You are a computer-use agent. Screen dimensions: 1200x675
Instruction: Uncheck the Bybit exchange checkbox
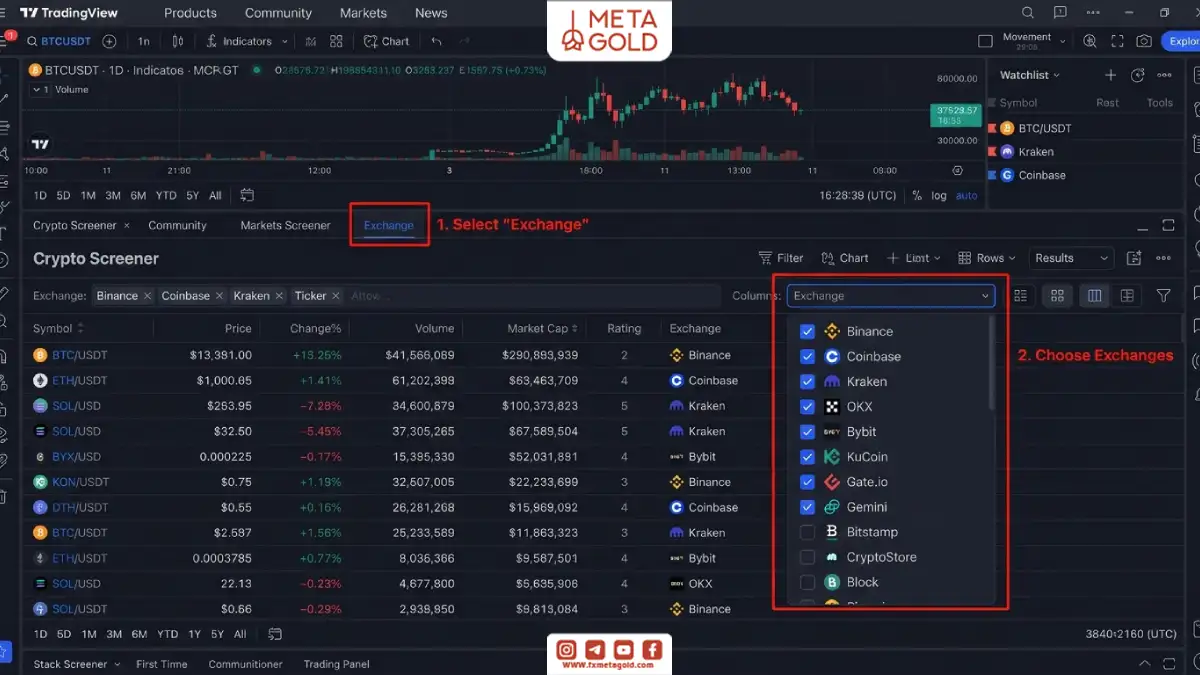pyautogui.click(x=807, y=432)
